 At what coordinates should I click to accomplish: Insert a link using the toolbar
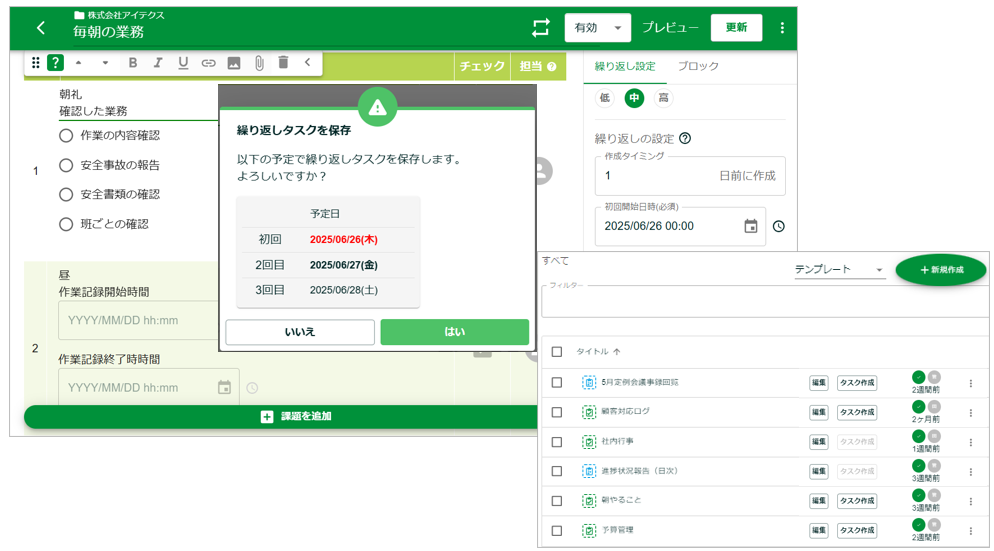208,63
